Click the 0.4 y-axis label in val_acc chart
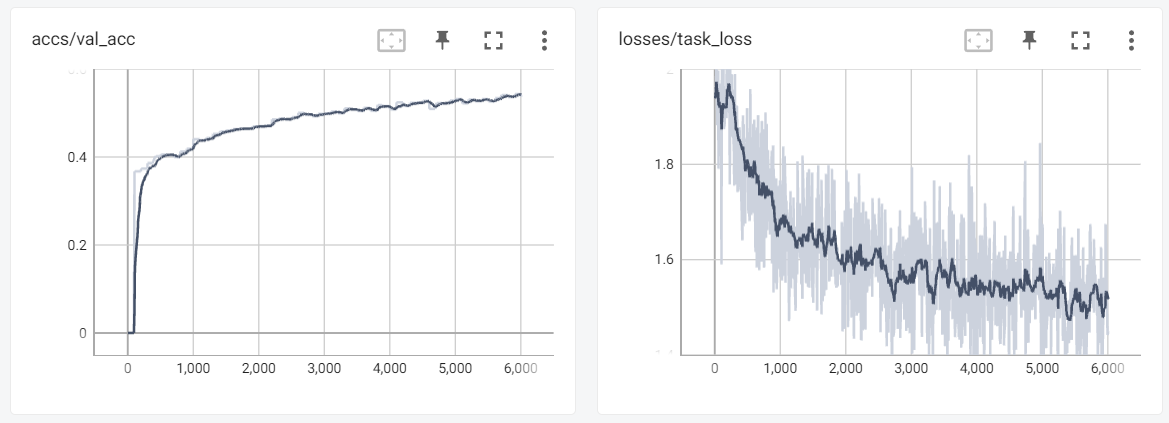Viewport: 1169px width, 423px height. click(76, 157)
